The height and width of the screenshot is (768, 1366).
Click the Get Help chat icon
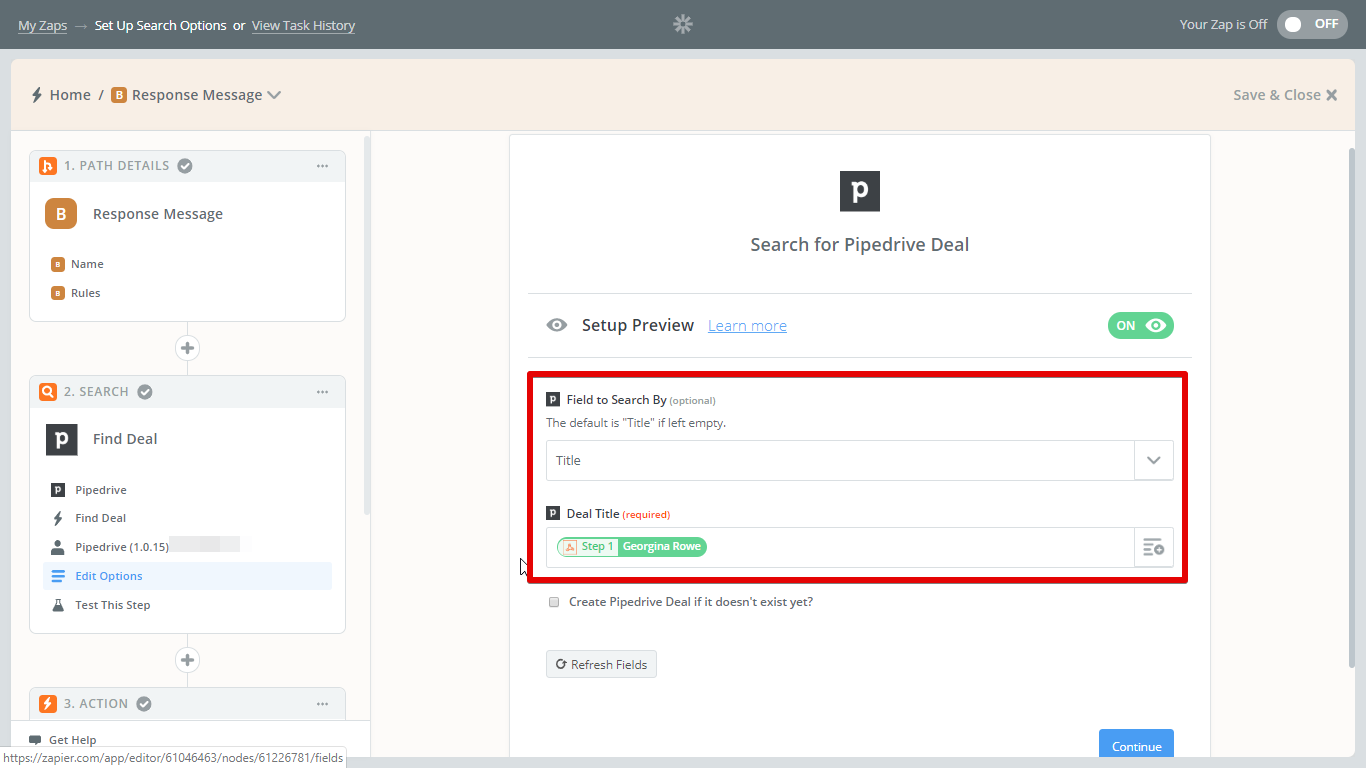35,740
